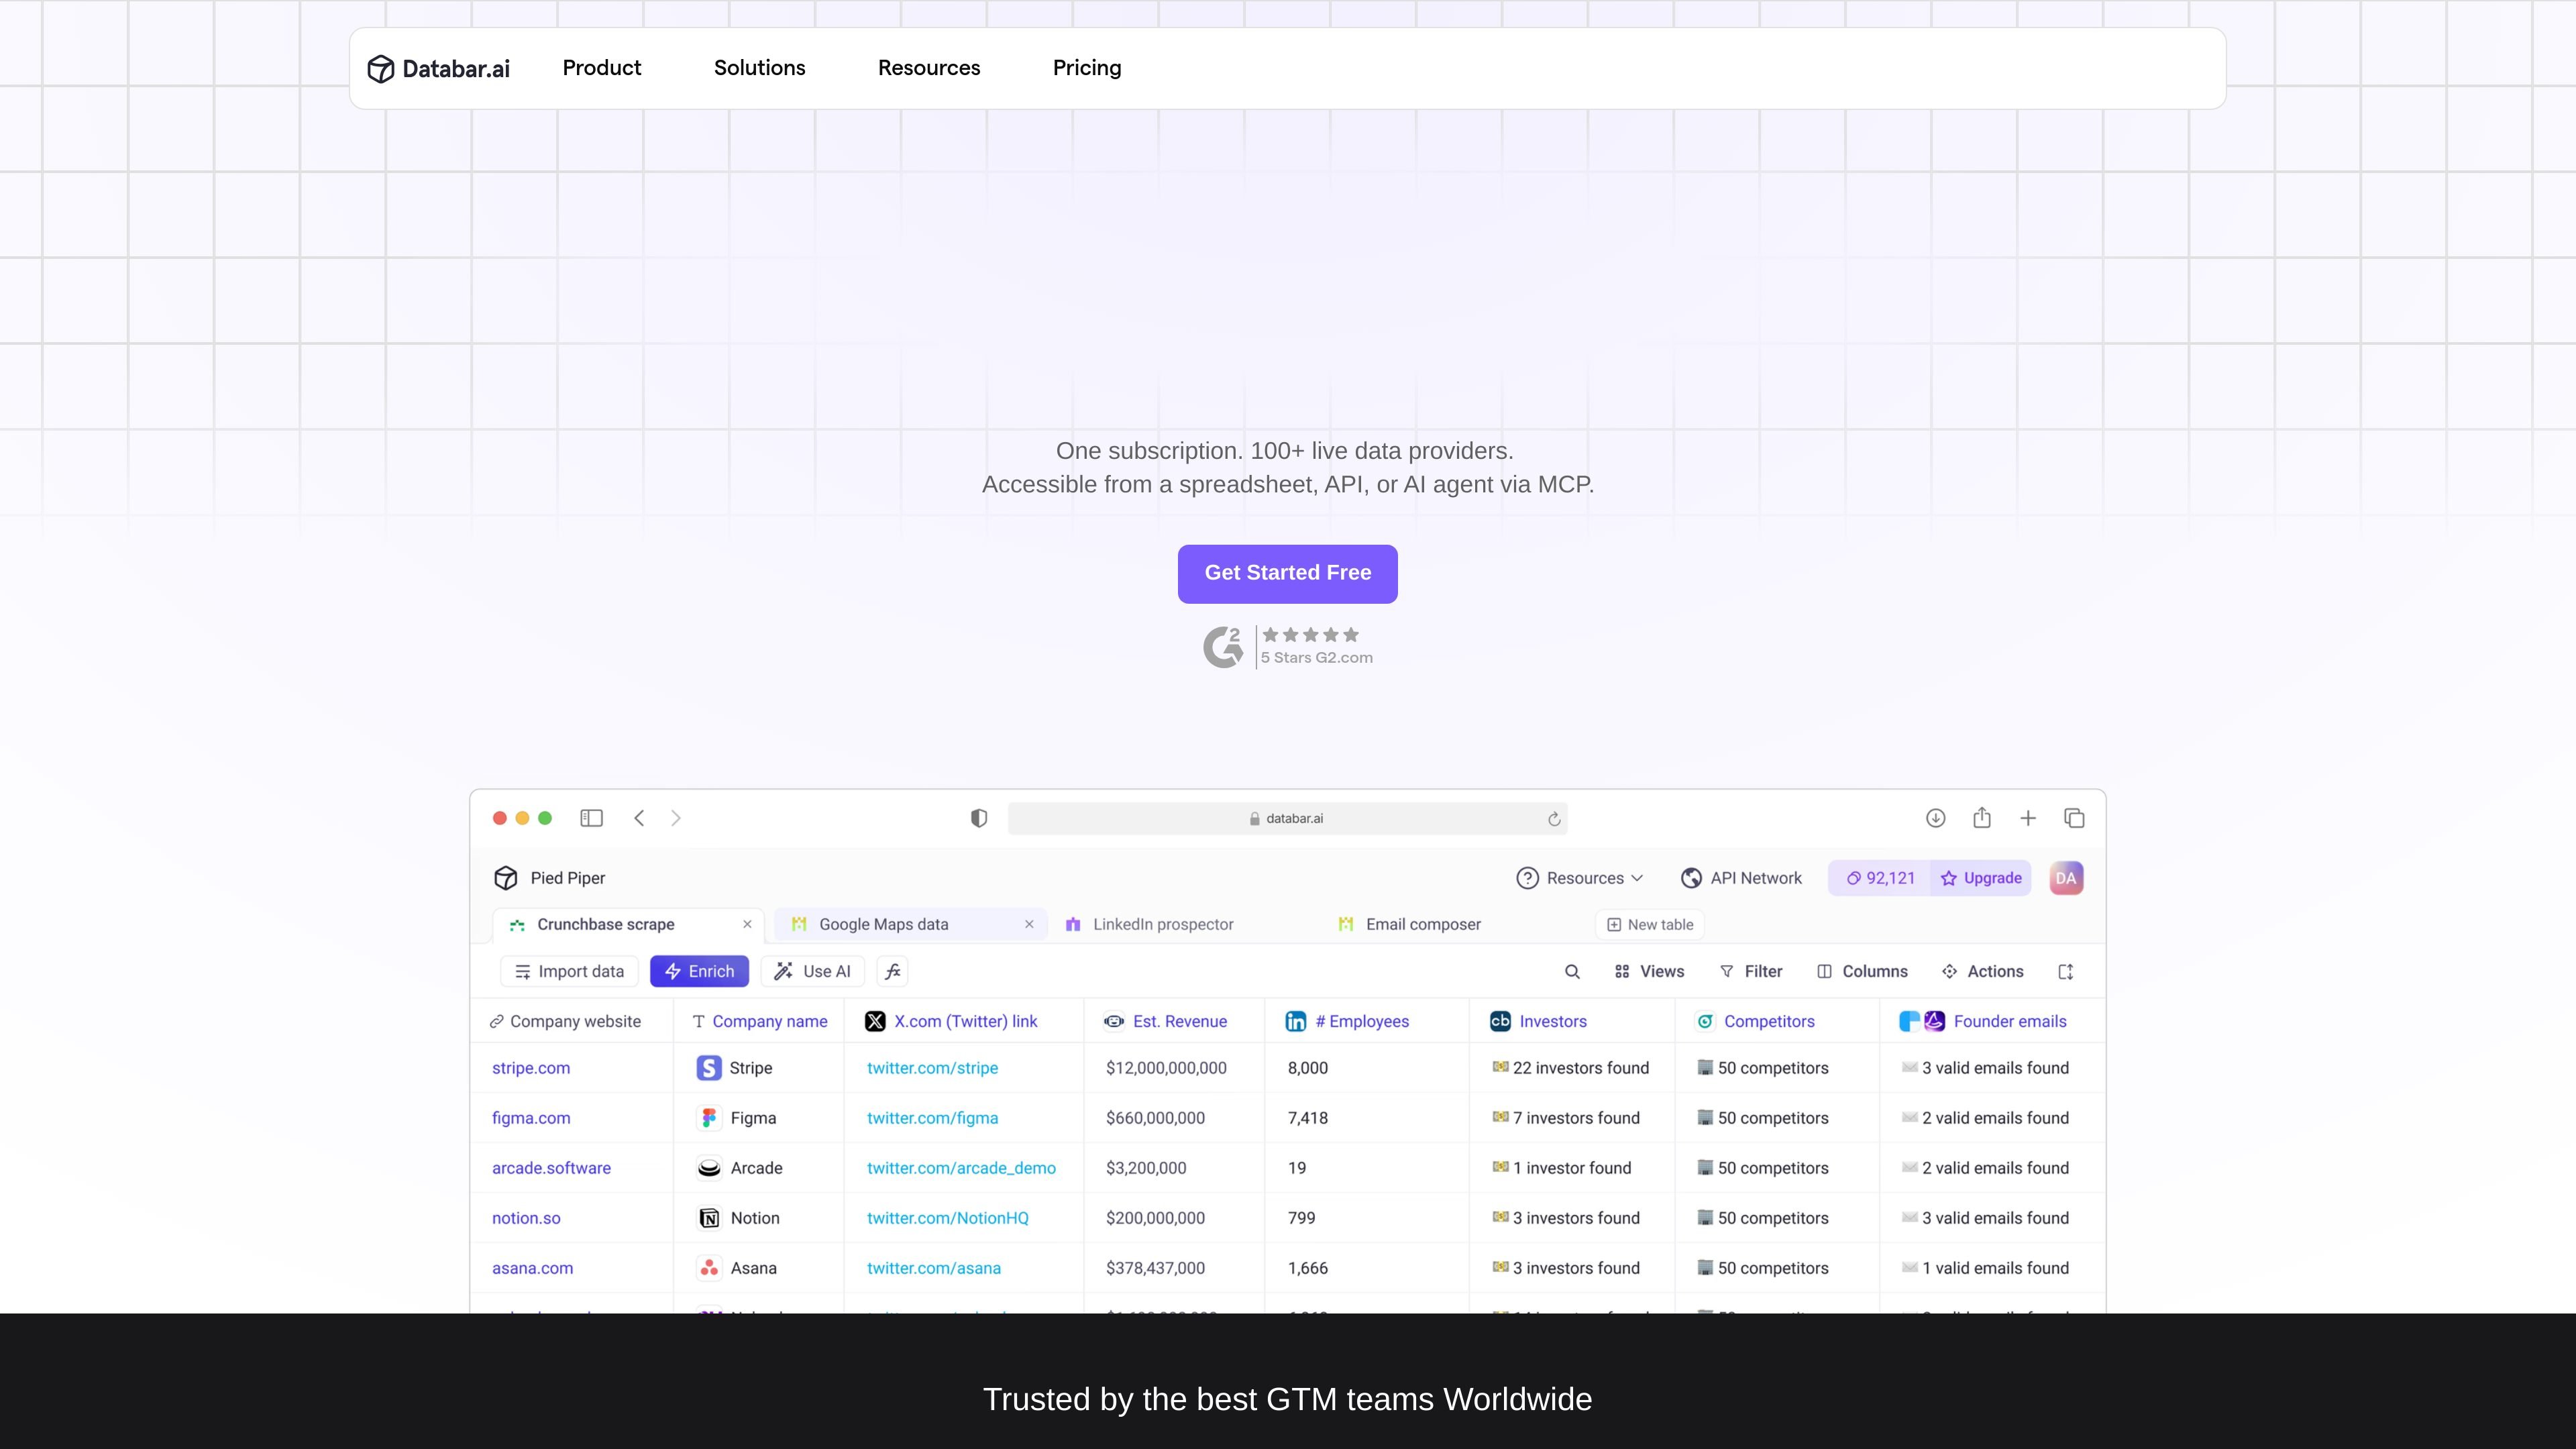Click the Upgrade button
2576x1449 pixels.
tap(1981, 878)
